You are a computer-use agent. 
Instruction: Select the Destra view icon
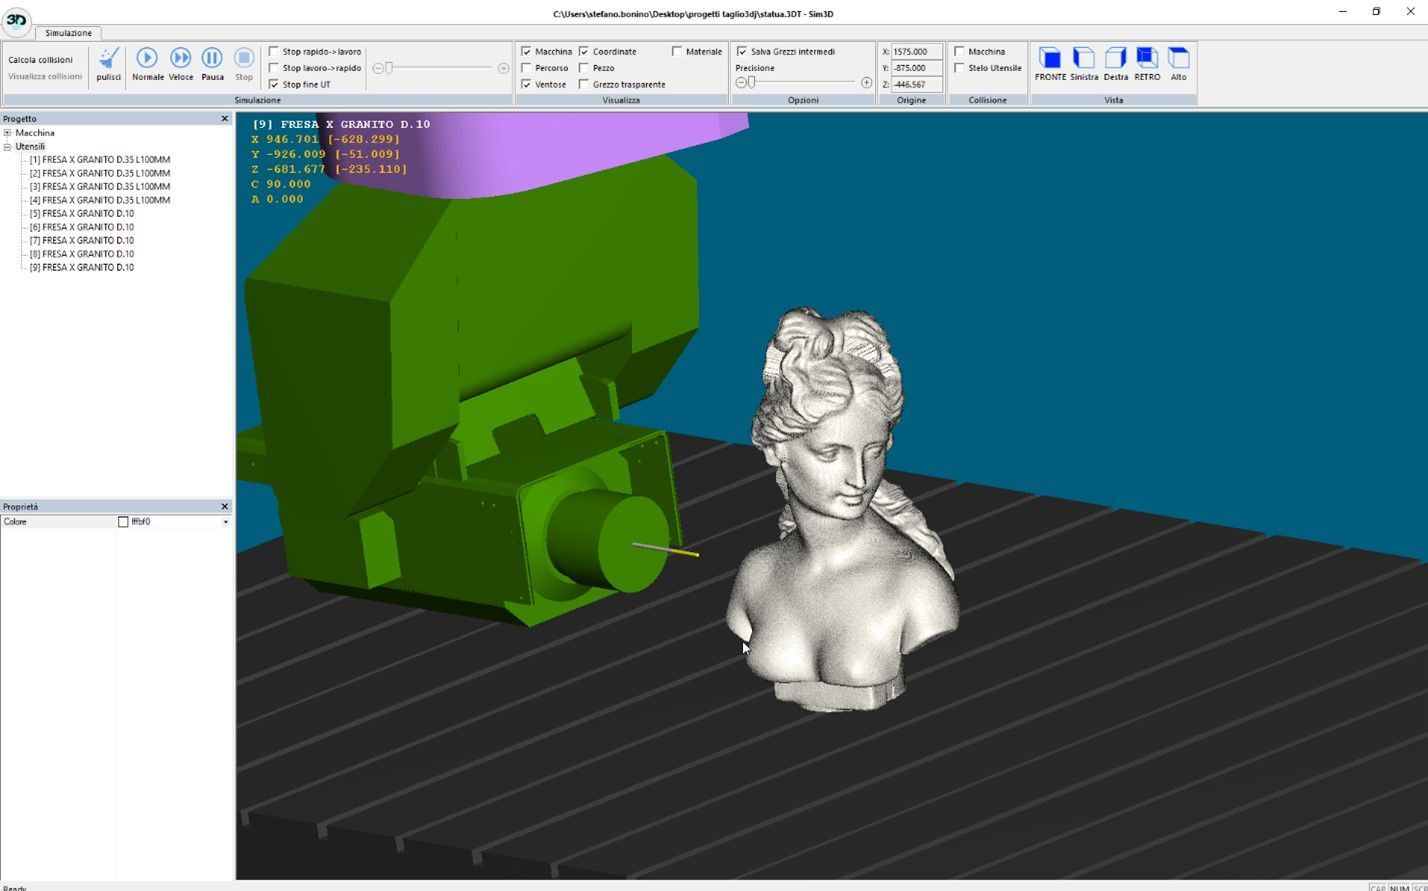tap(1115, 58)
